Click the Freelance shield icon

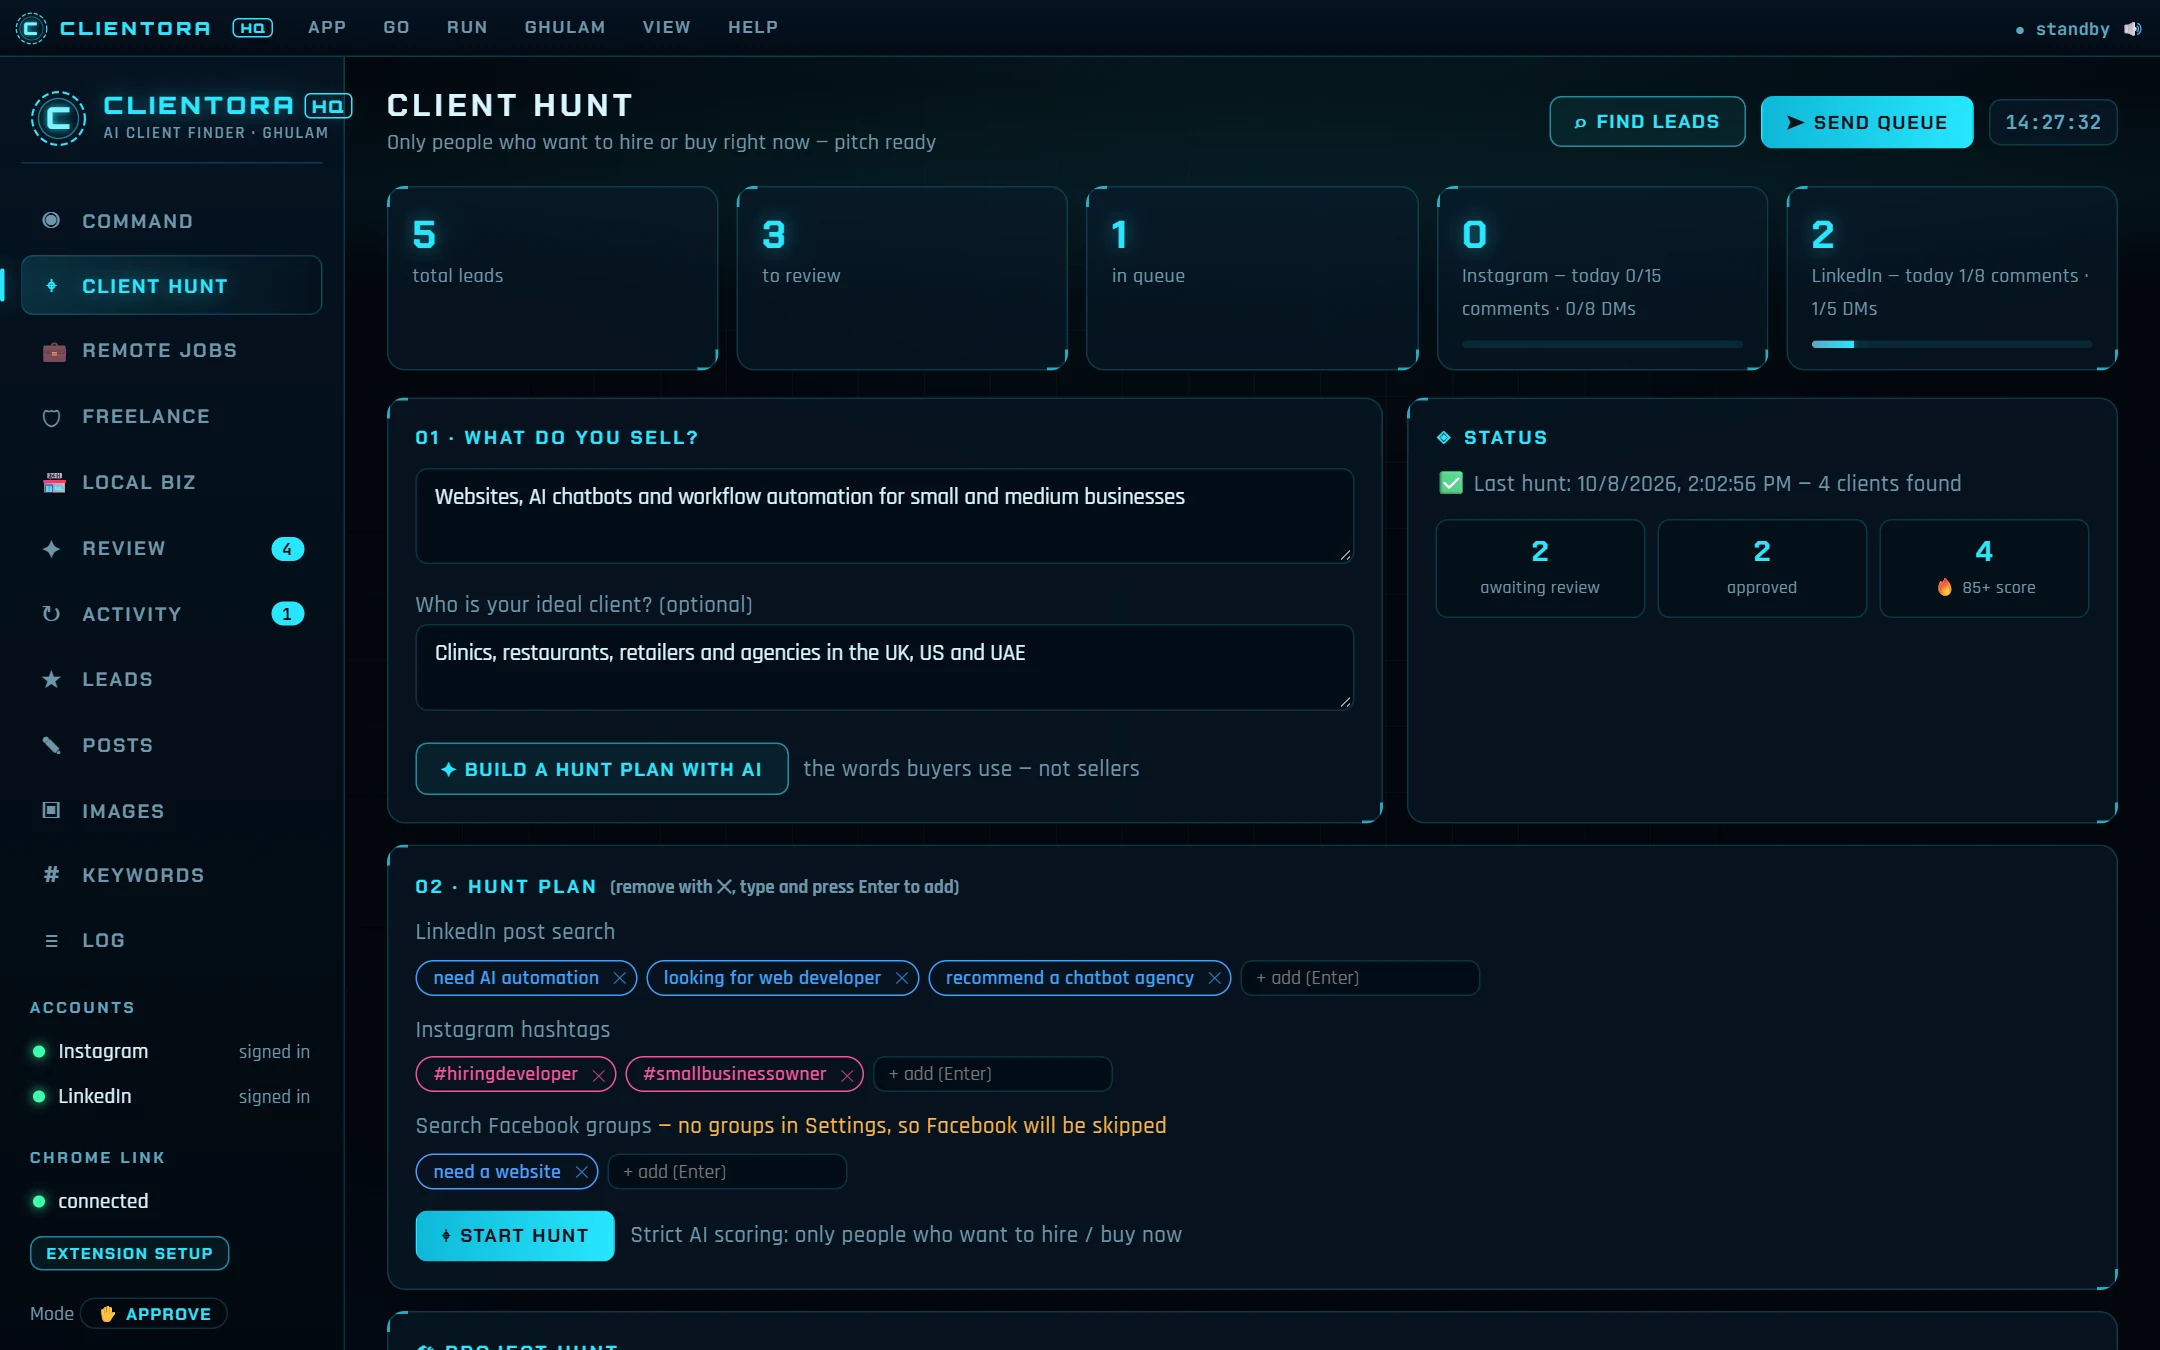coord(52,417)
